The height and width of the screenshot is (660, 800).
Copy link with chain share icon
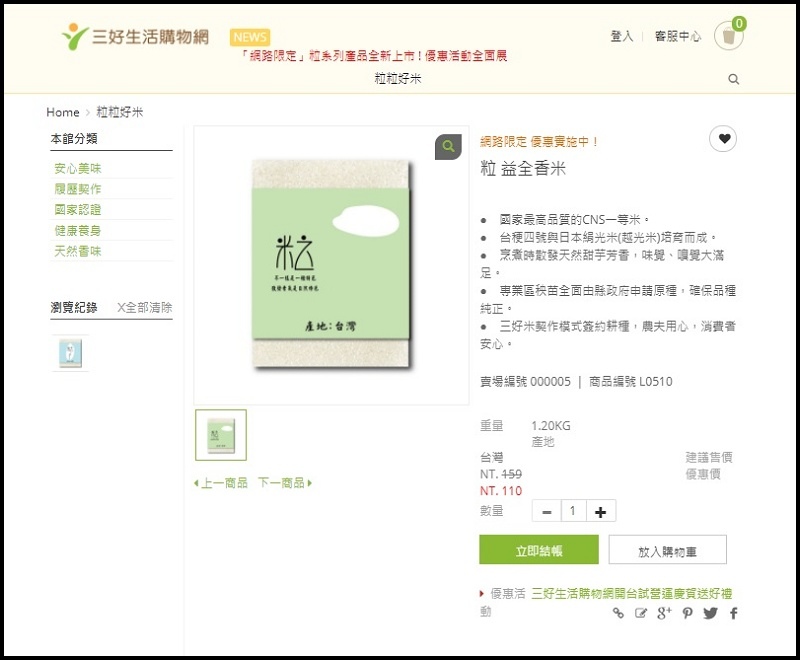(x=618, y=613)
